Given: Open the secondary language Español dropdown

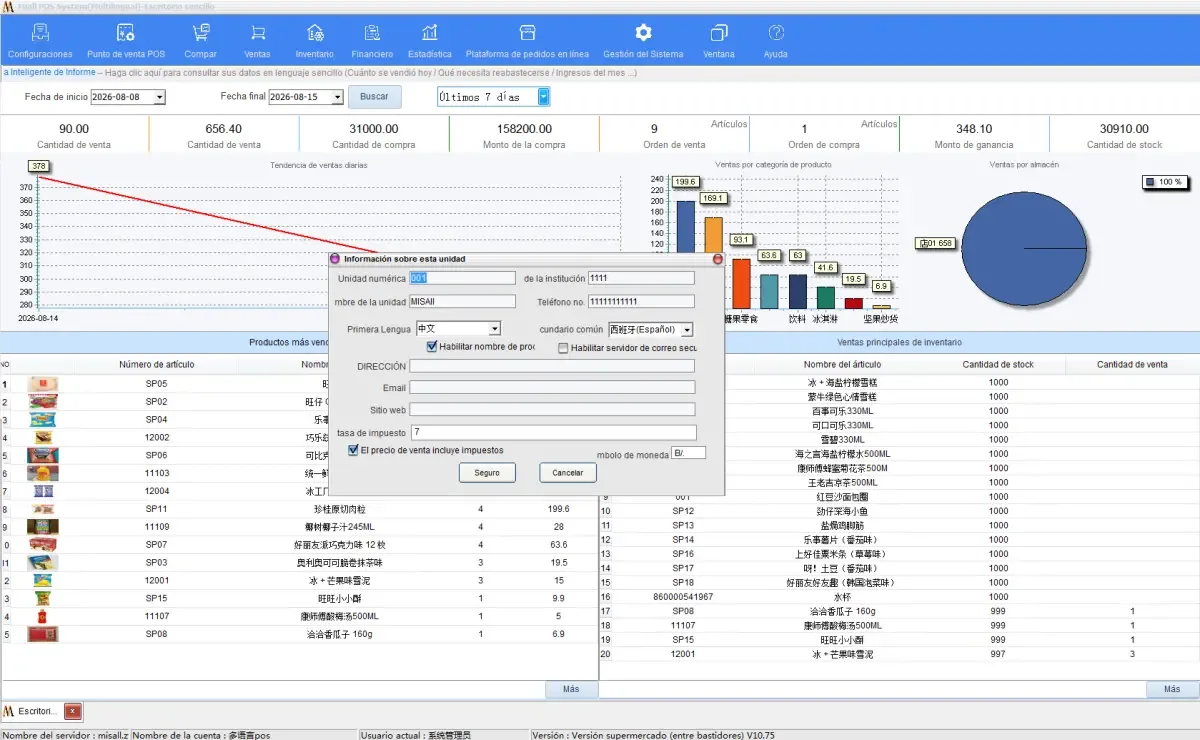Looking at the screenshot, I should [688, 329].
